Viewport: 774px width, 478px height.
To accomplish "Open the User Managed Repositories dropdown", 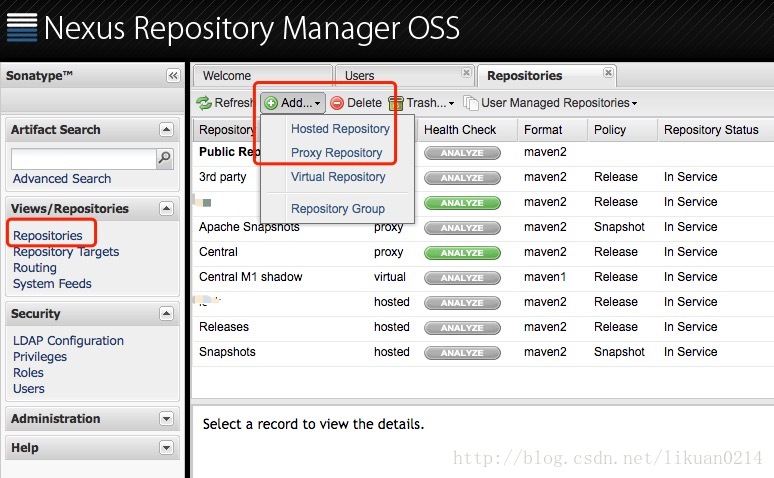I will 550,103.
